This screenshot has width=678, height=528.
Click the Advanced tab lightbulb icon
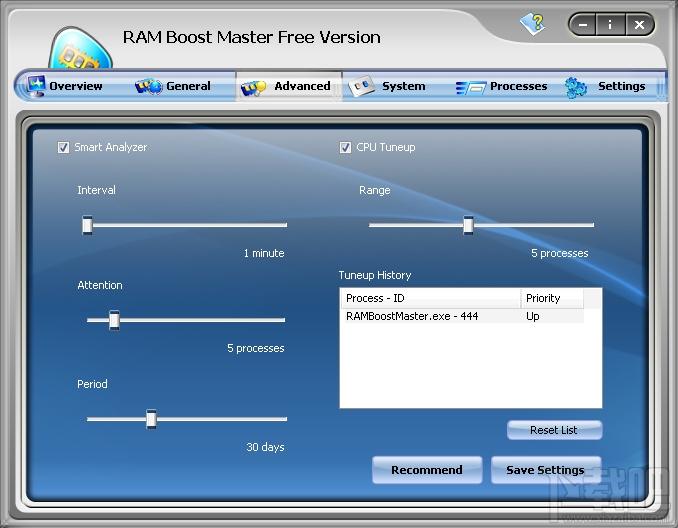[x=254, y=88]
